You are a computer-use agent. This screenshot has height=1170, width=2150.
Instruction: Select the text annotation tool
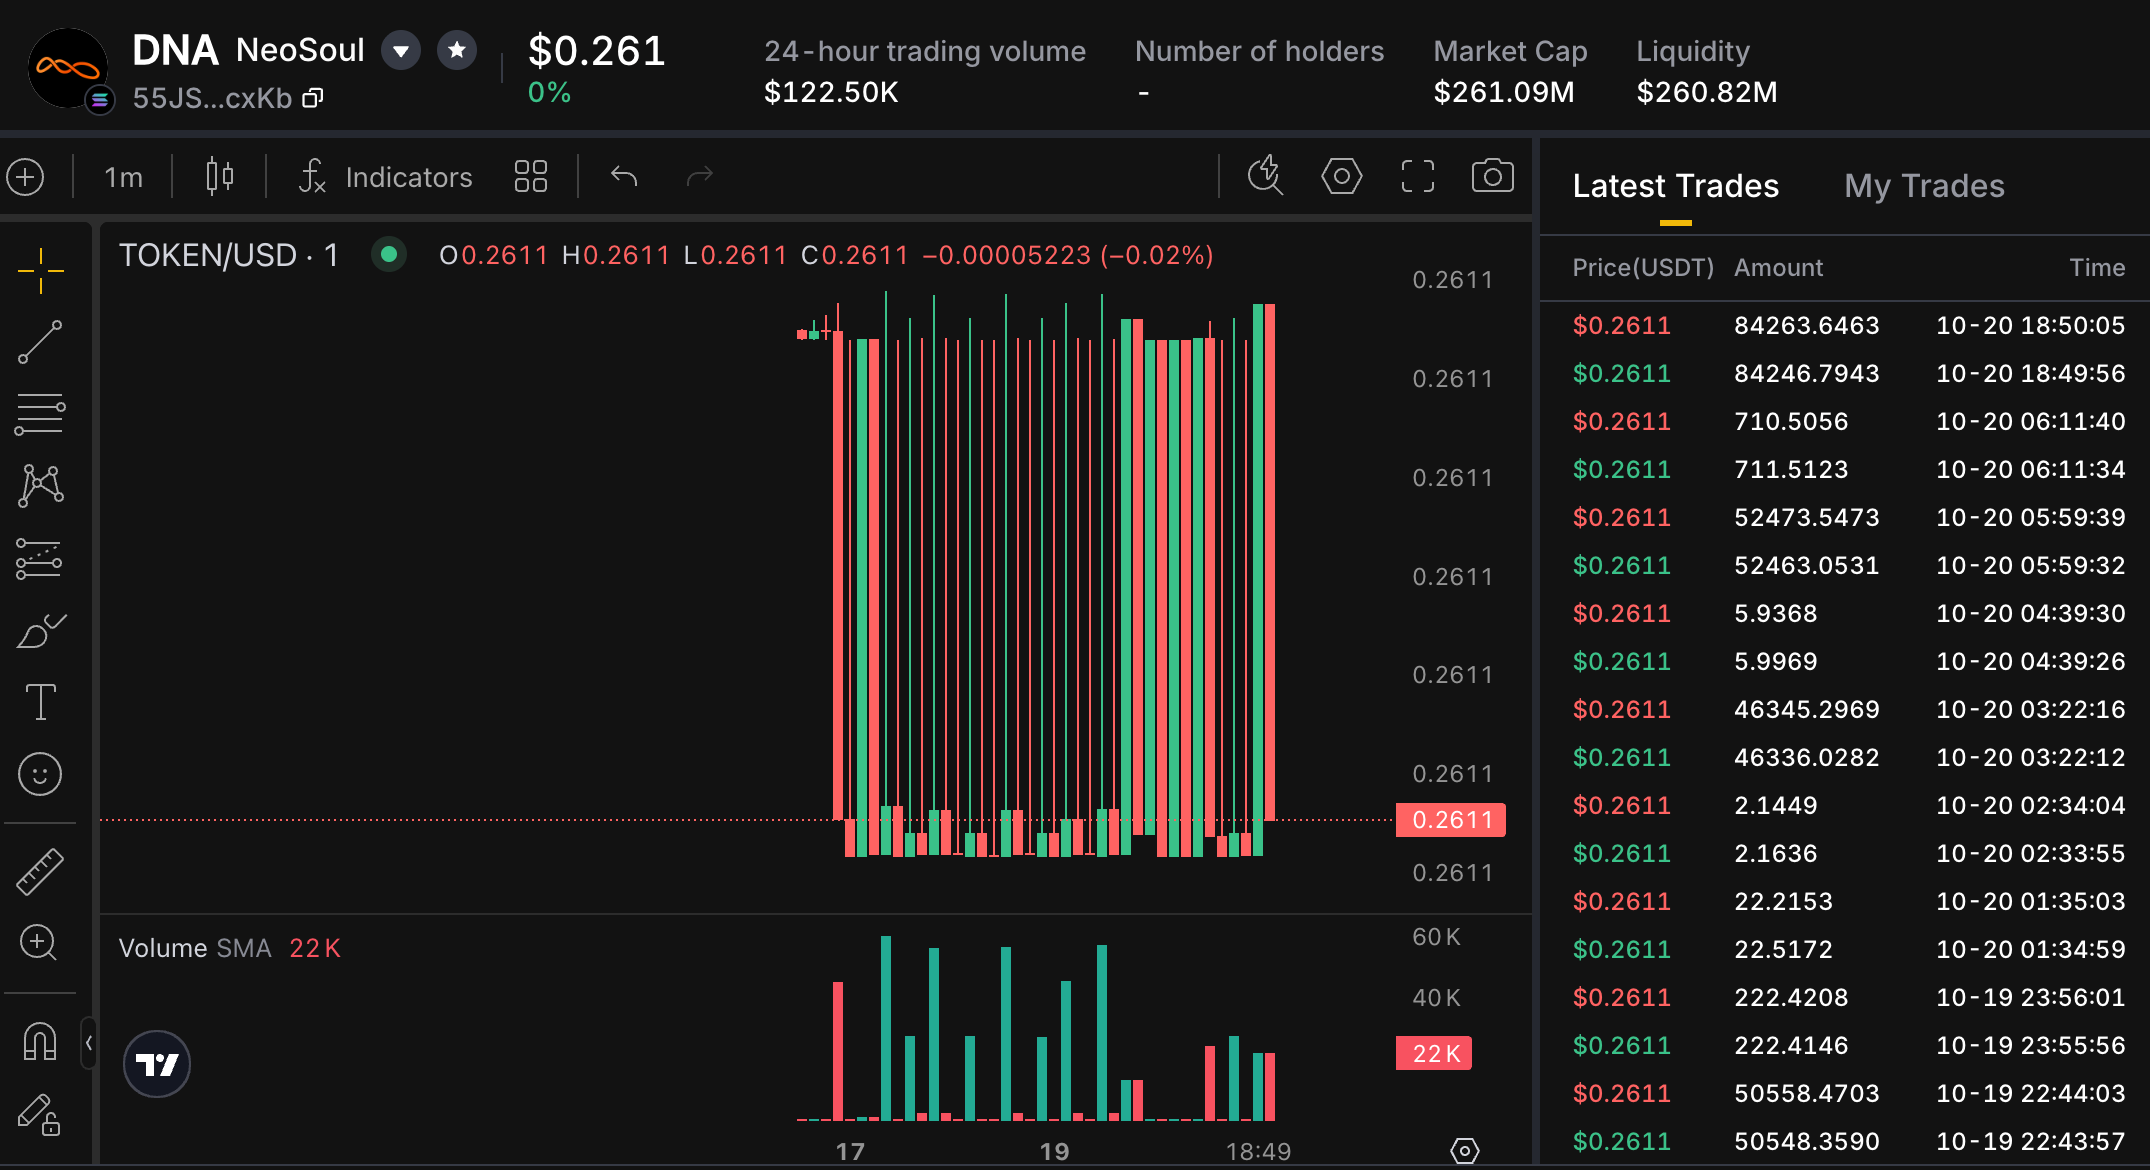(40, 702)
